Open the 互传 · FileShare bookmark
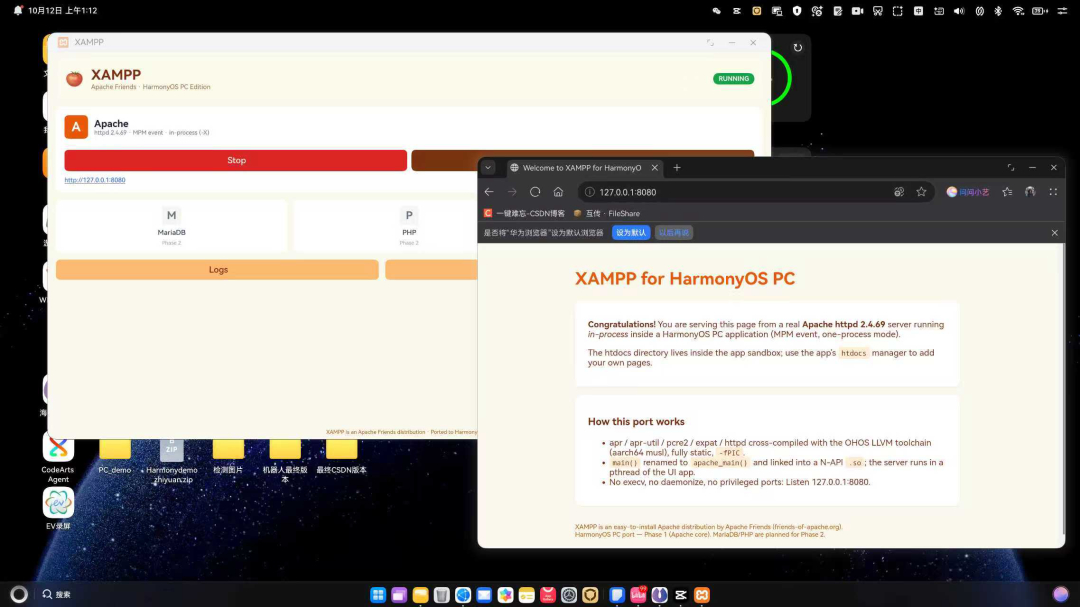 (x=607, y=214)
